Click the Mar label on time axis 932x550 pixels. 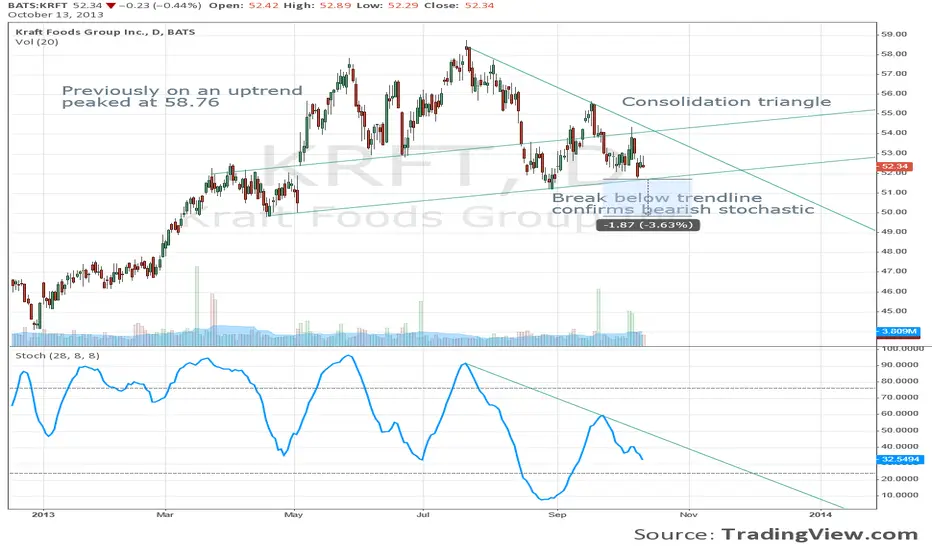coord(165,514)
